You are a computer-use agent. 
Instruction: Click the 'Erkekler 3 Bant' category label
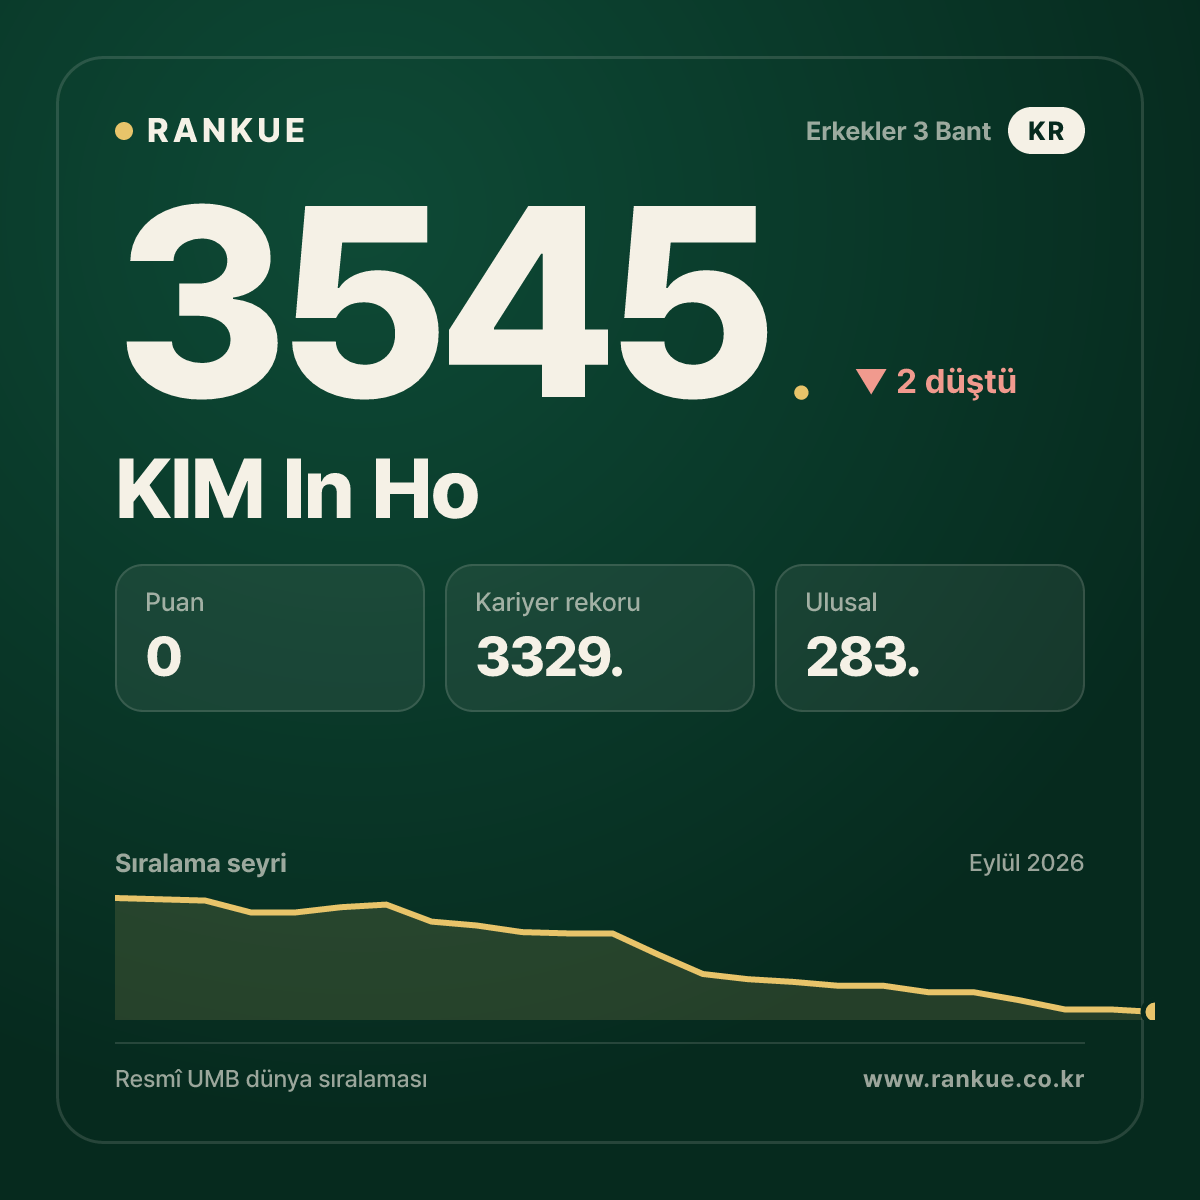click(898, 131)
